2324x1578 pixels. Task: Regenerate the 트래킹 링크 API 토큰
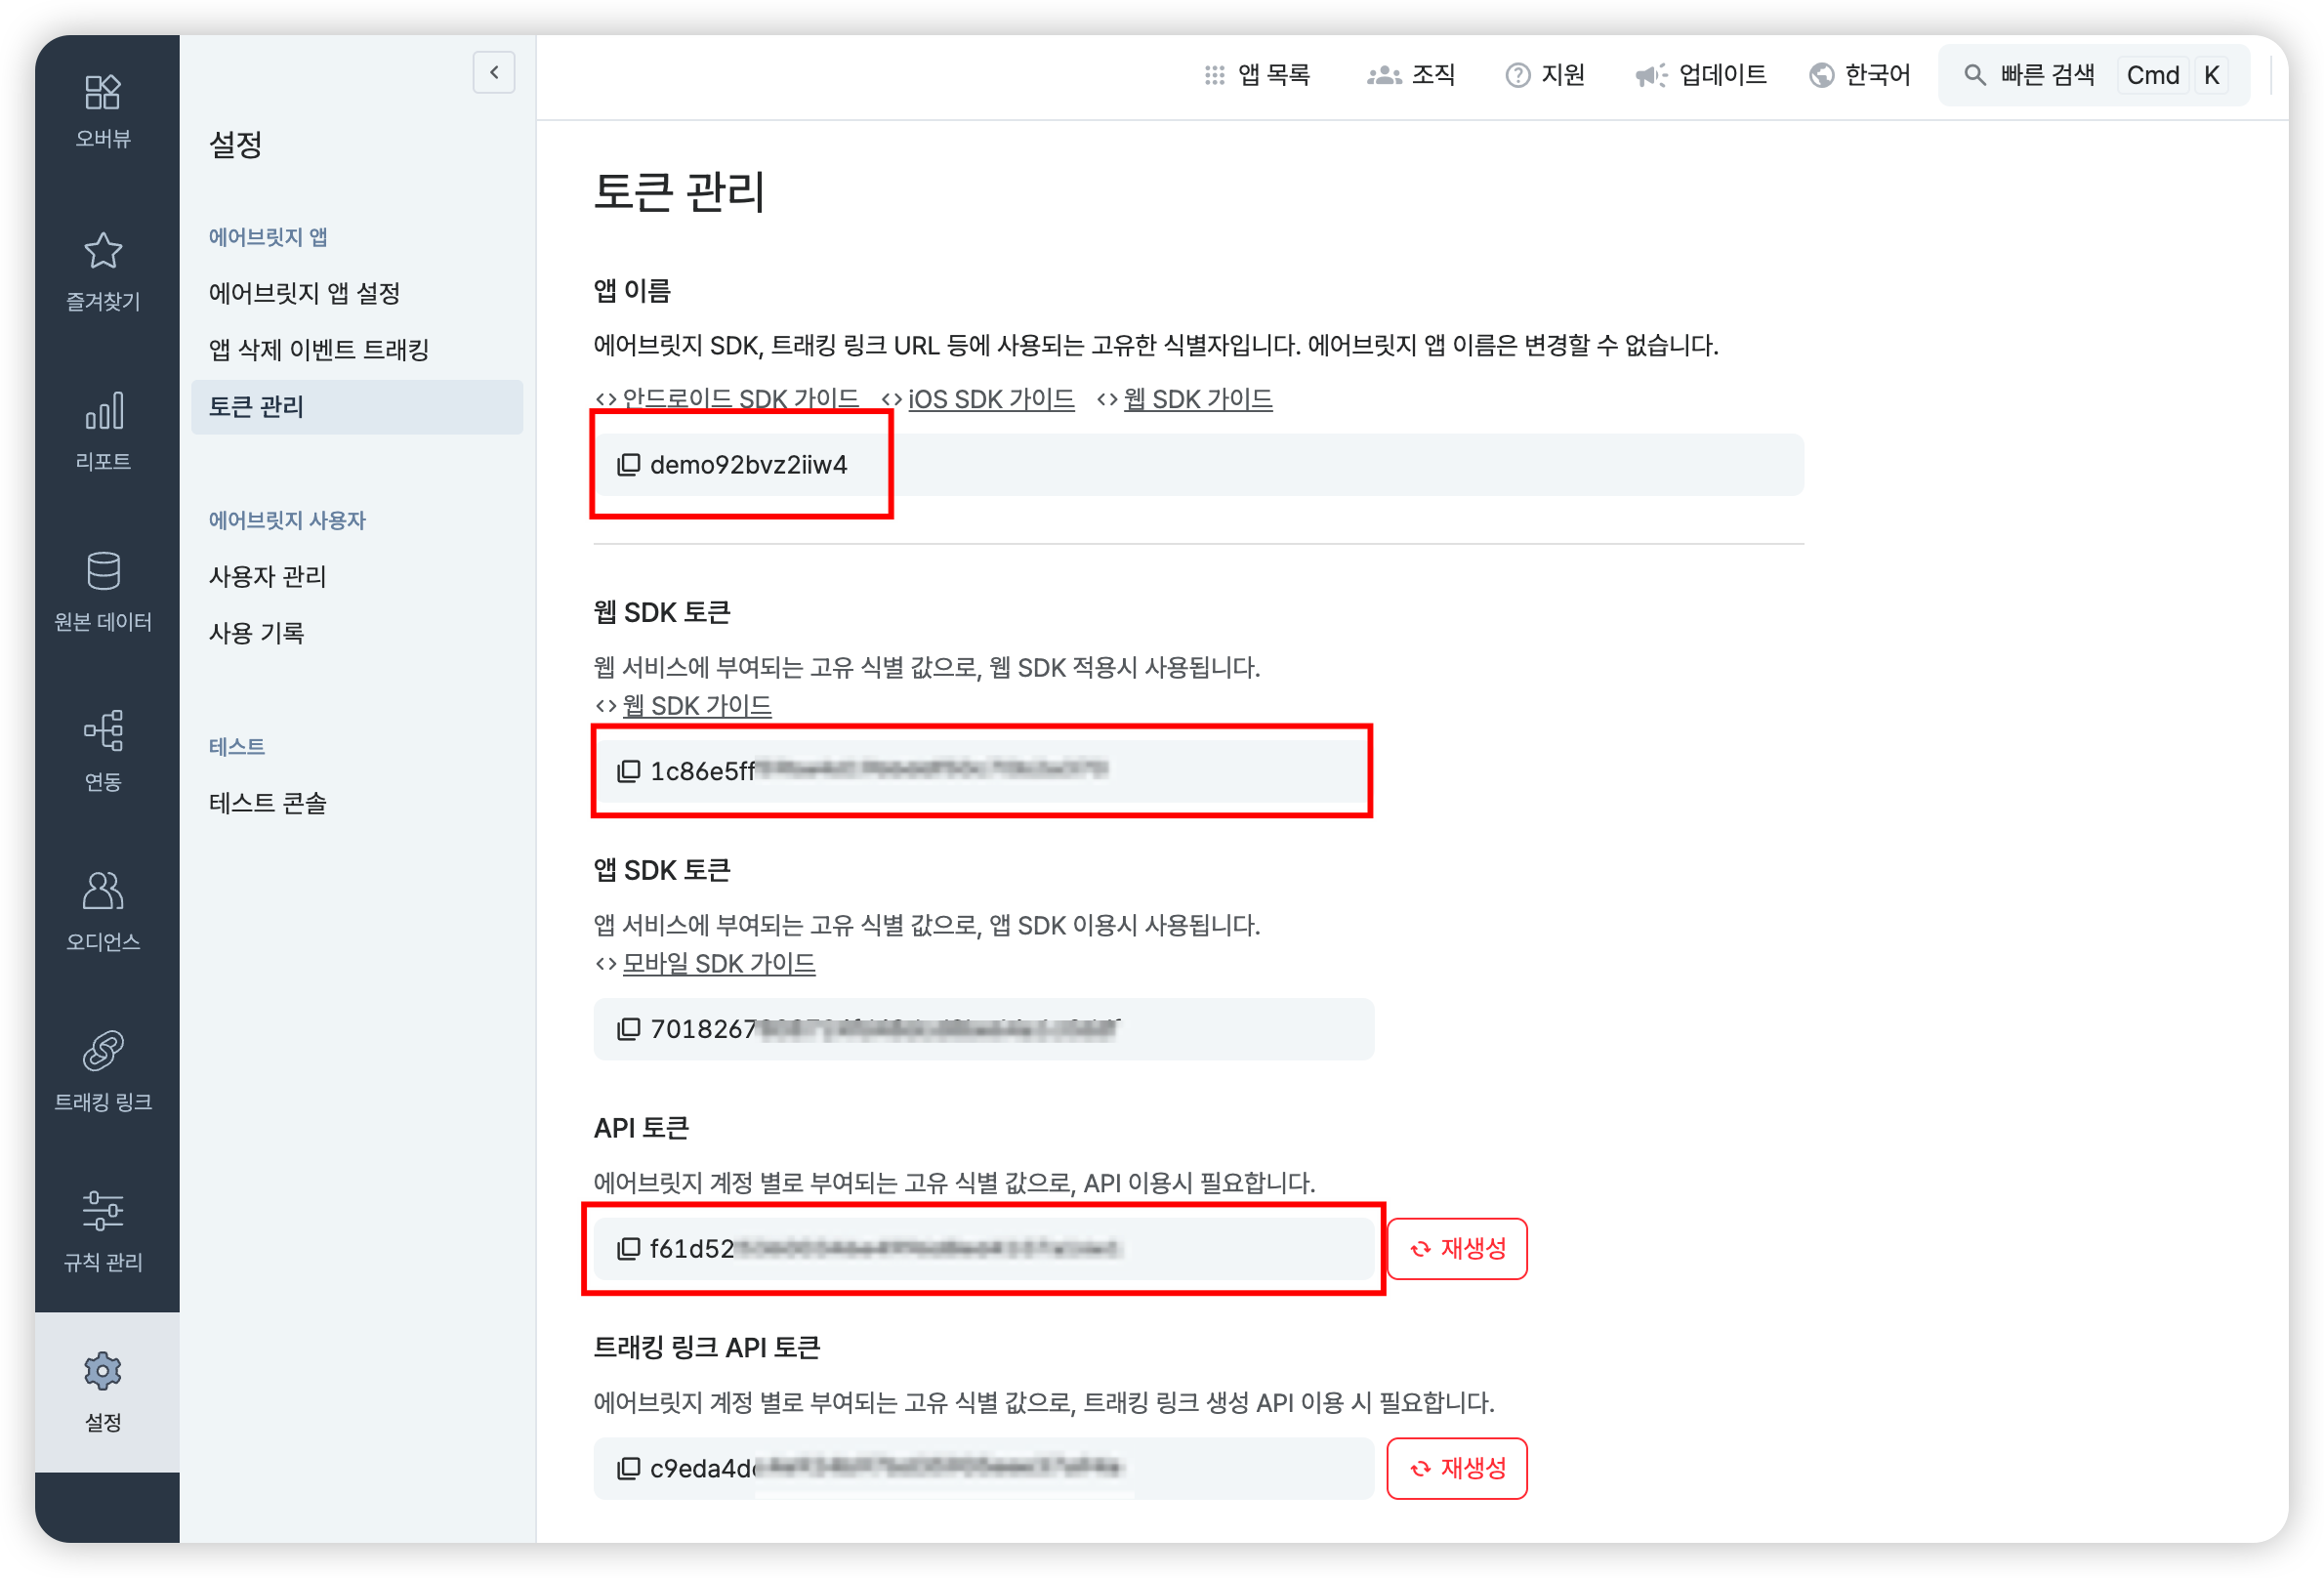(x=1457, y=1468)
